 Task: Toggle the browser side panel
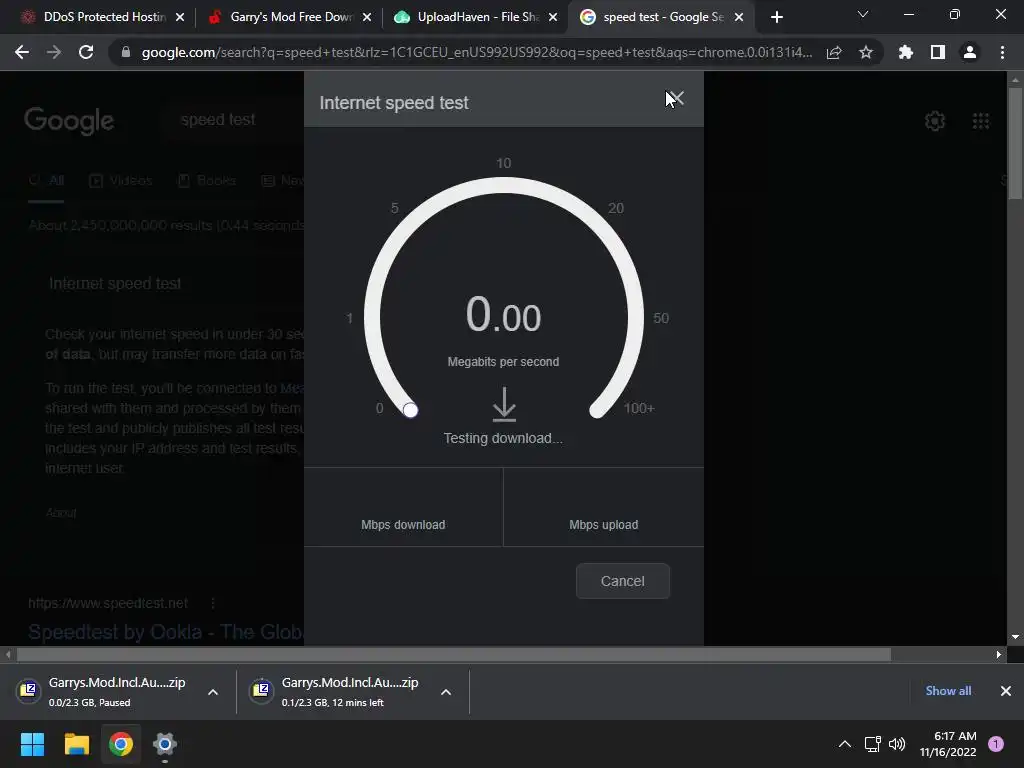(938, 52)
